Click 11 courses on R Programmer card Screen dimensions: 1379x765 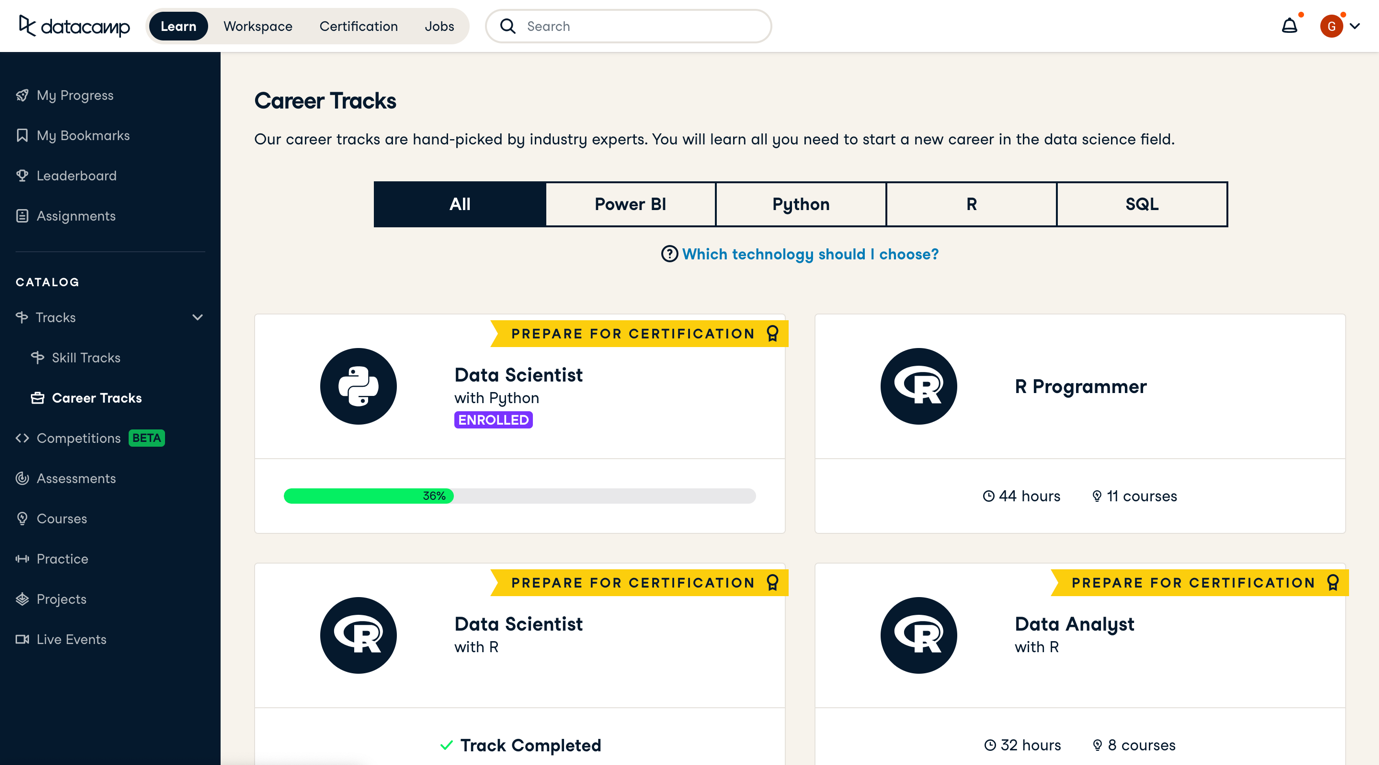coord(1134,496)
